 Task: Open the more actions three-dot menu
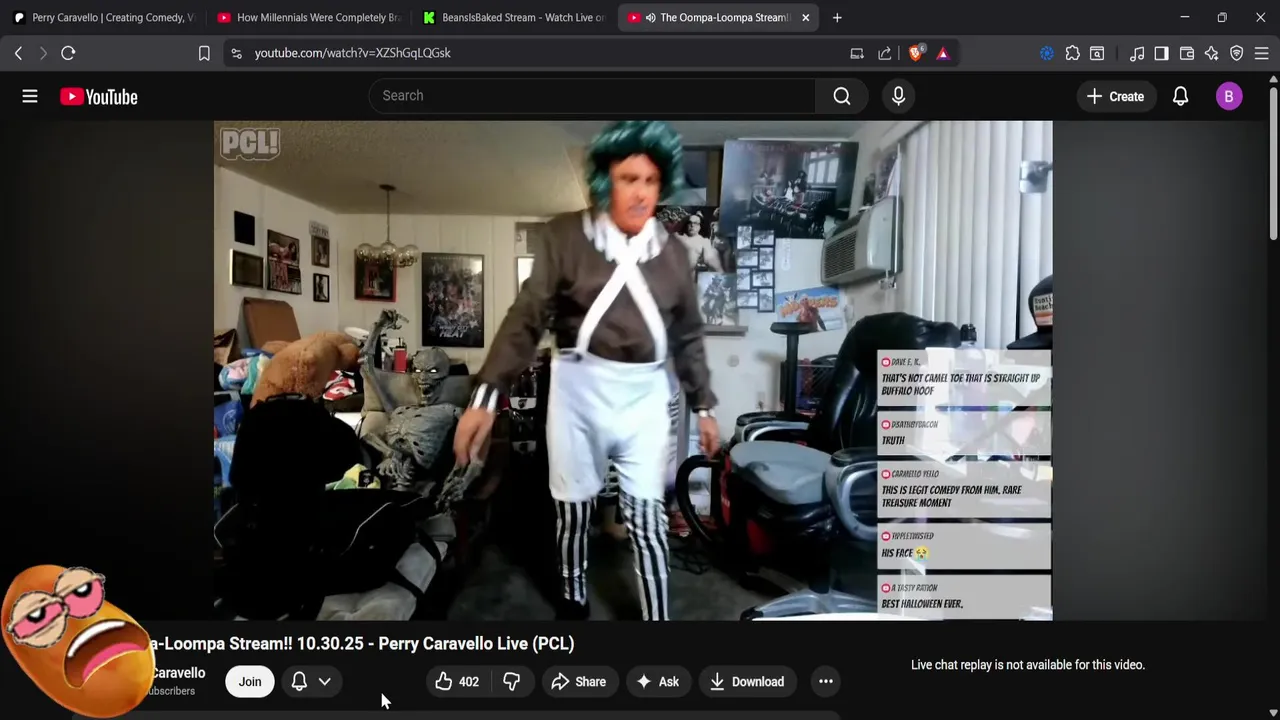point(826,682)
